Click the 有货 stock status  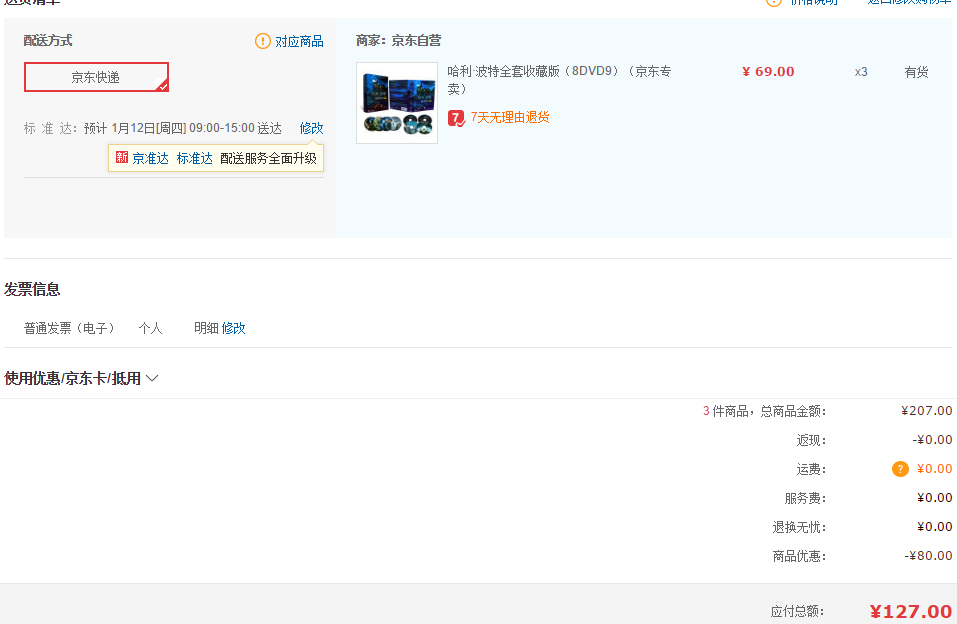916,72
